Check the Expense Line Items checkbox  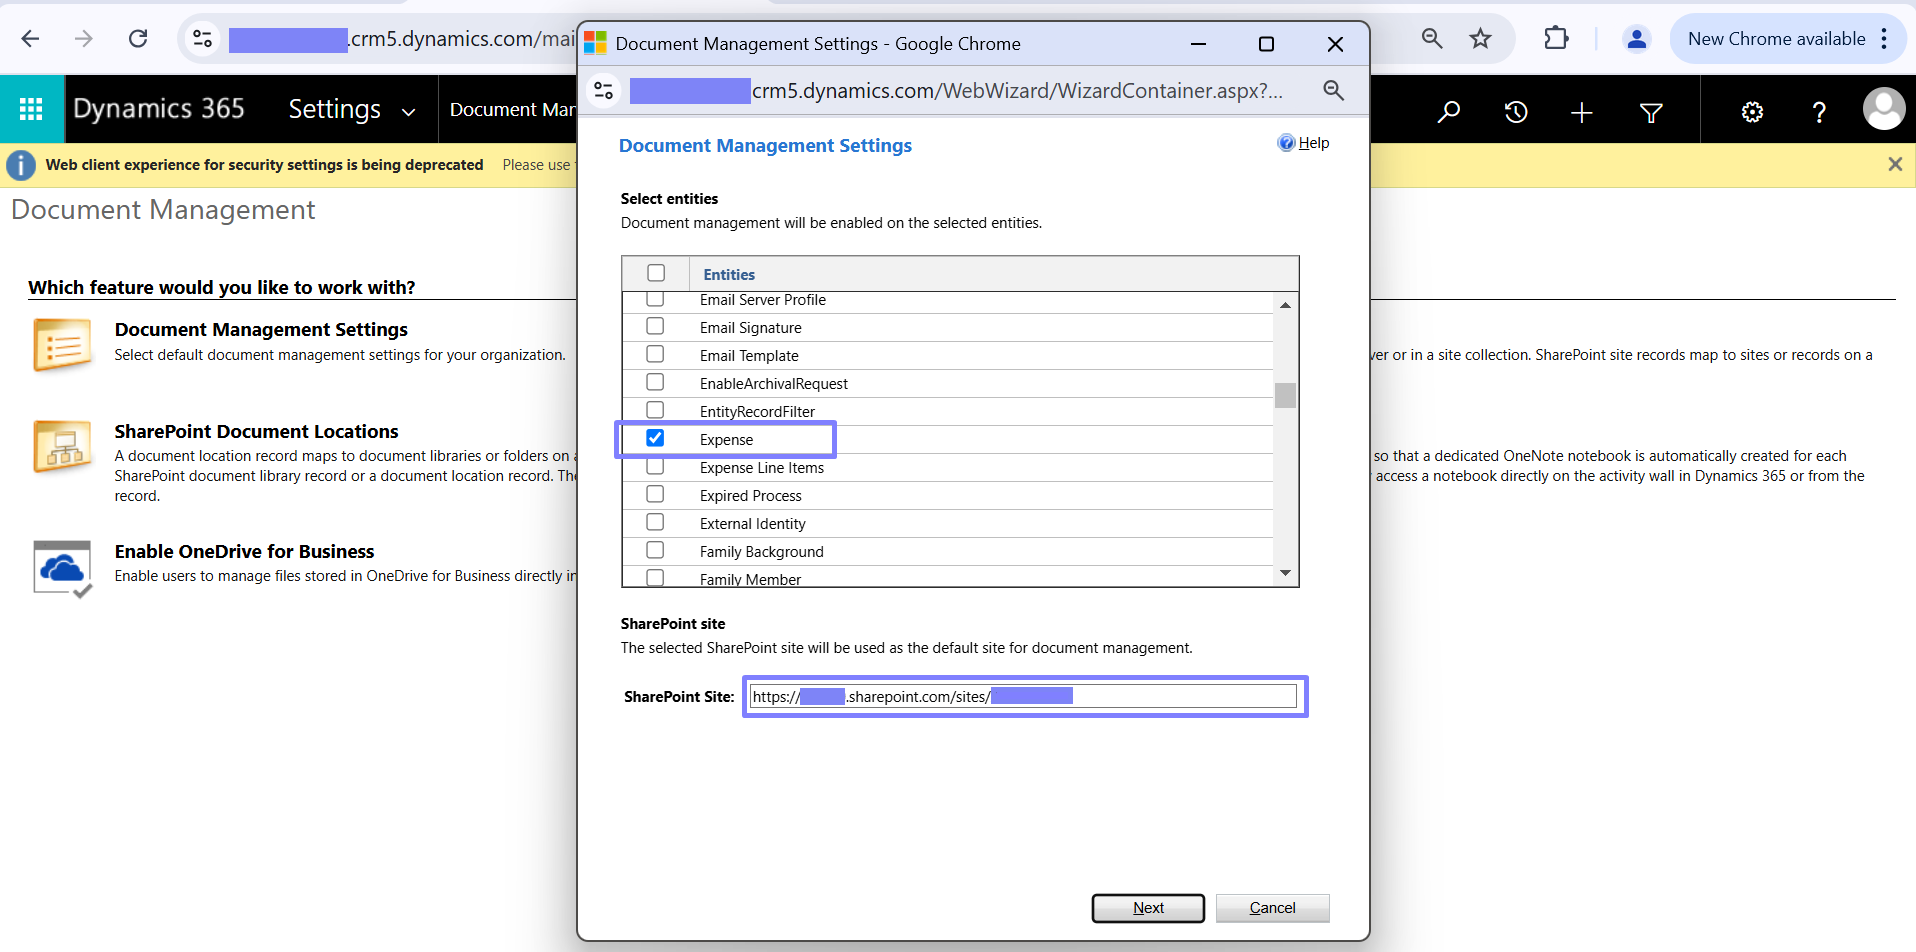tap(655, 466)
